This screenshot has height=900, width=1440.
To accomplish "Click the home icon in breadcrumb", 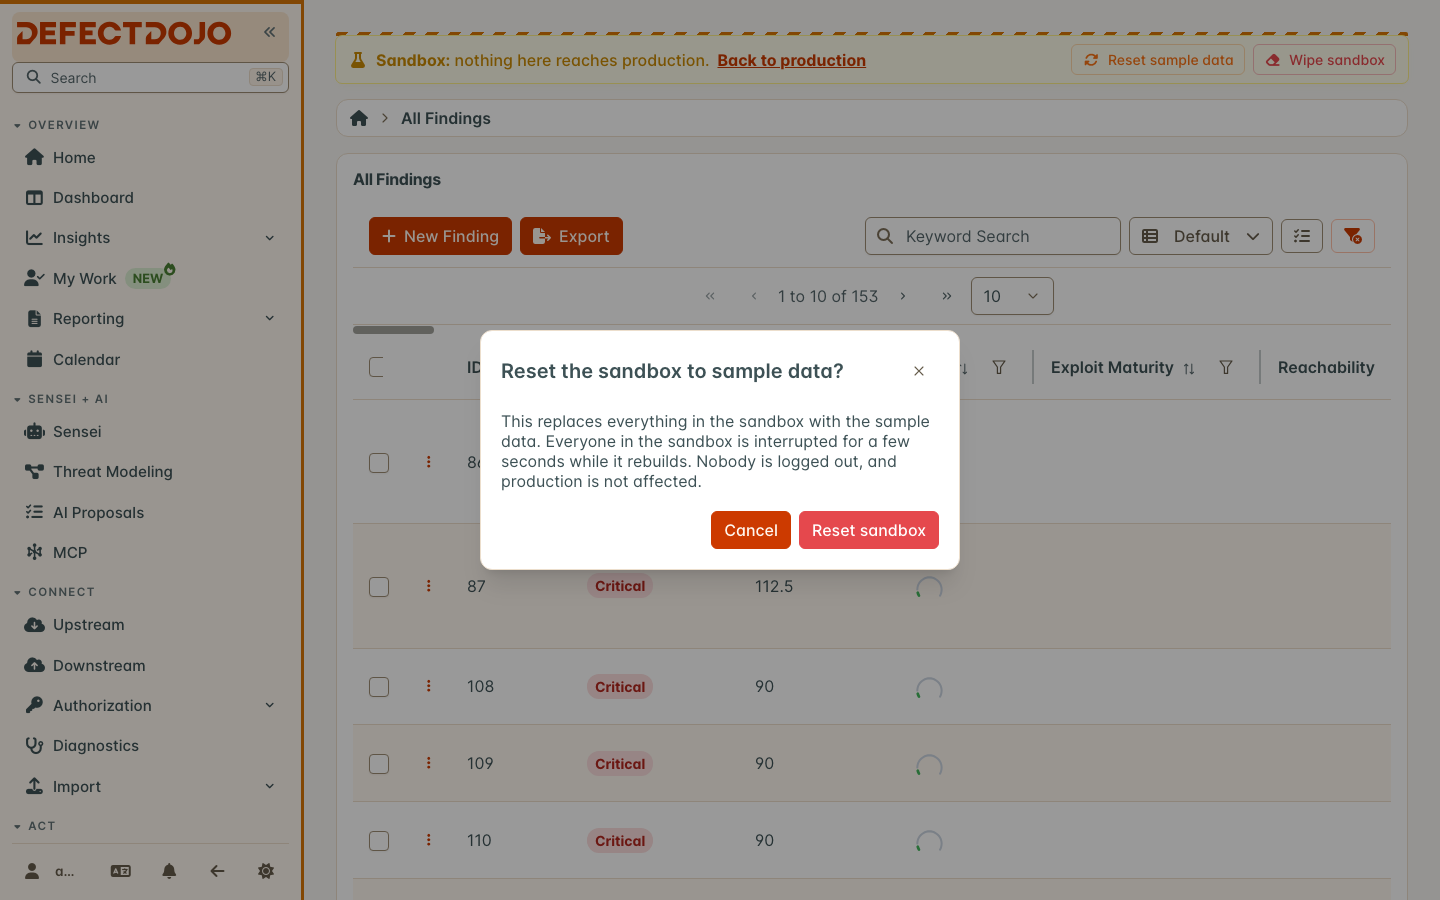I will tap(359, 118).
